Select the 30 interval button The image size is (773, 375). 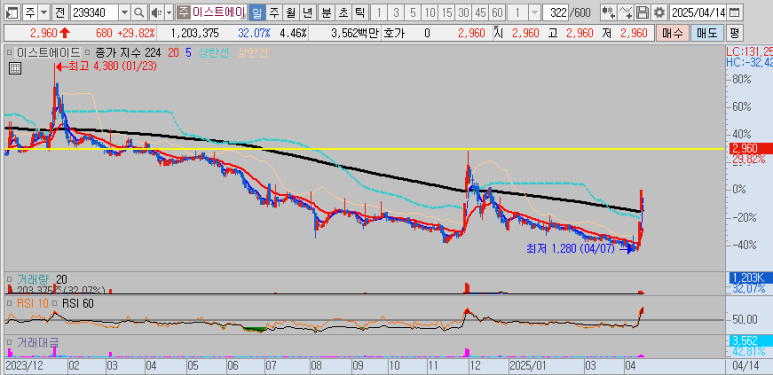[x=464, y=12]
